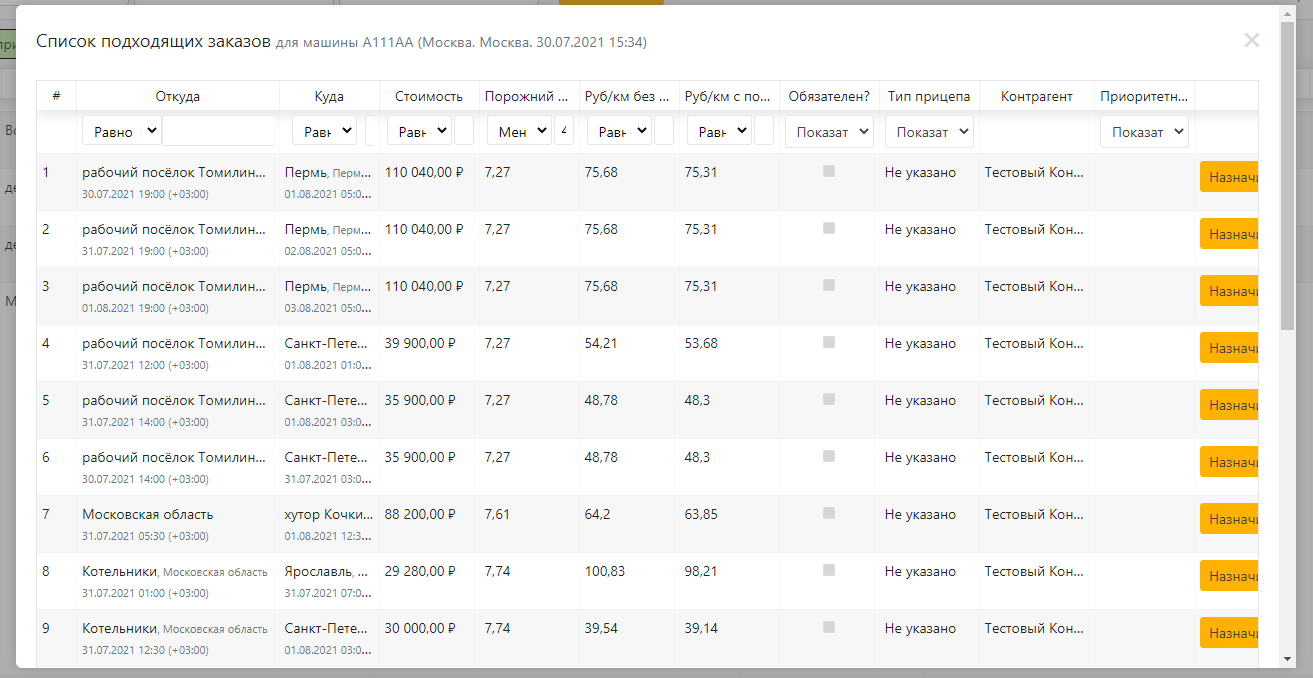The image size is (1313, 678).
Task: Click Назначить button for order 1
Action: point(1229,177)
